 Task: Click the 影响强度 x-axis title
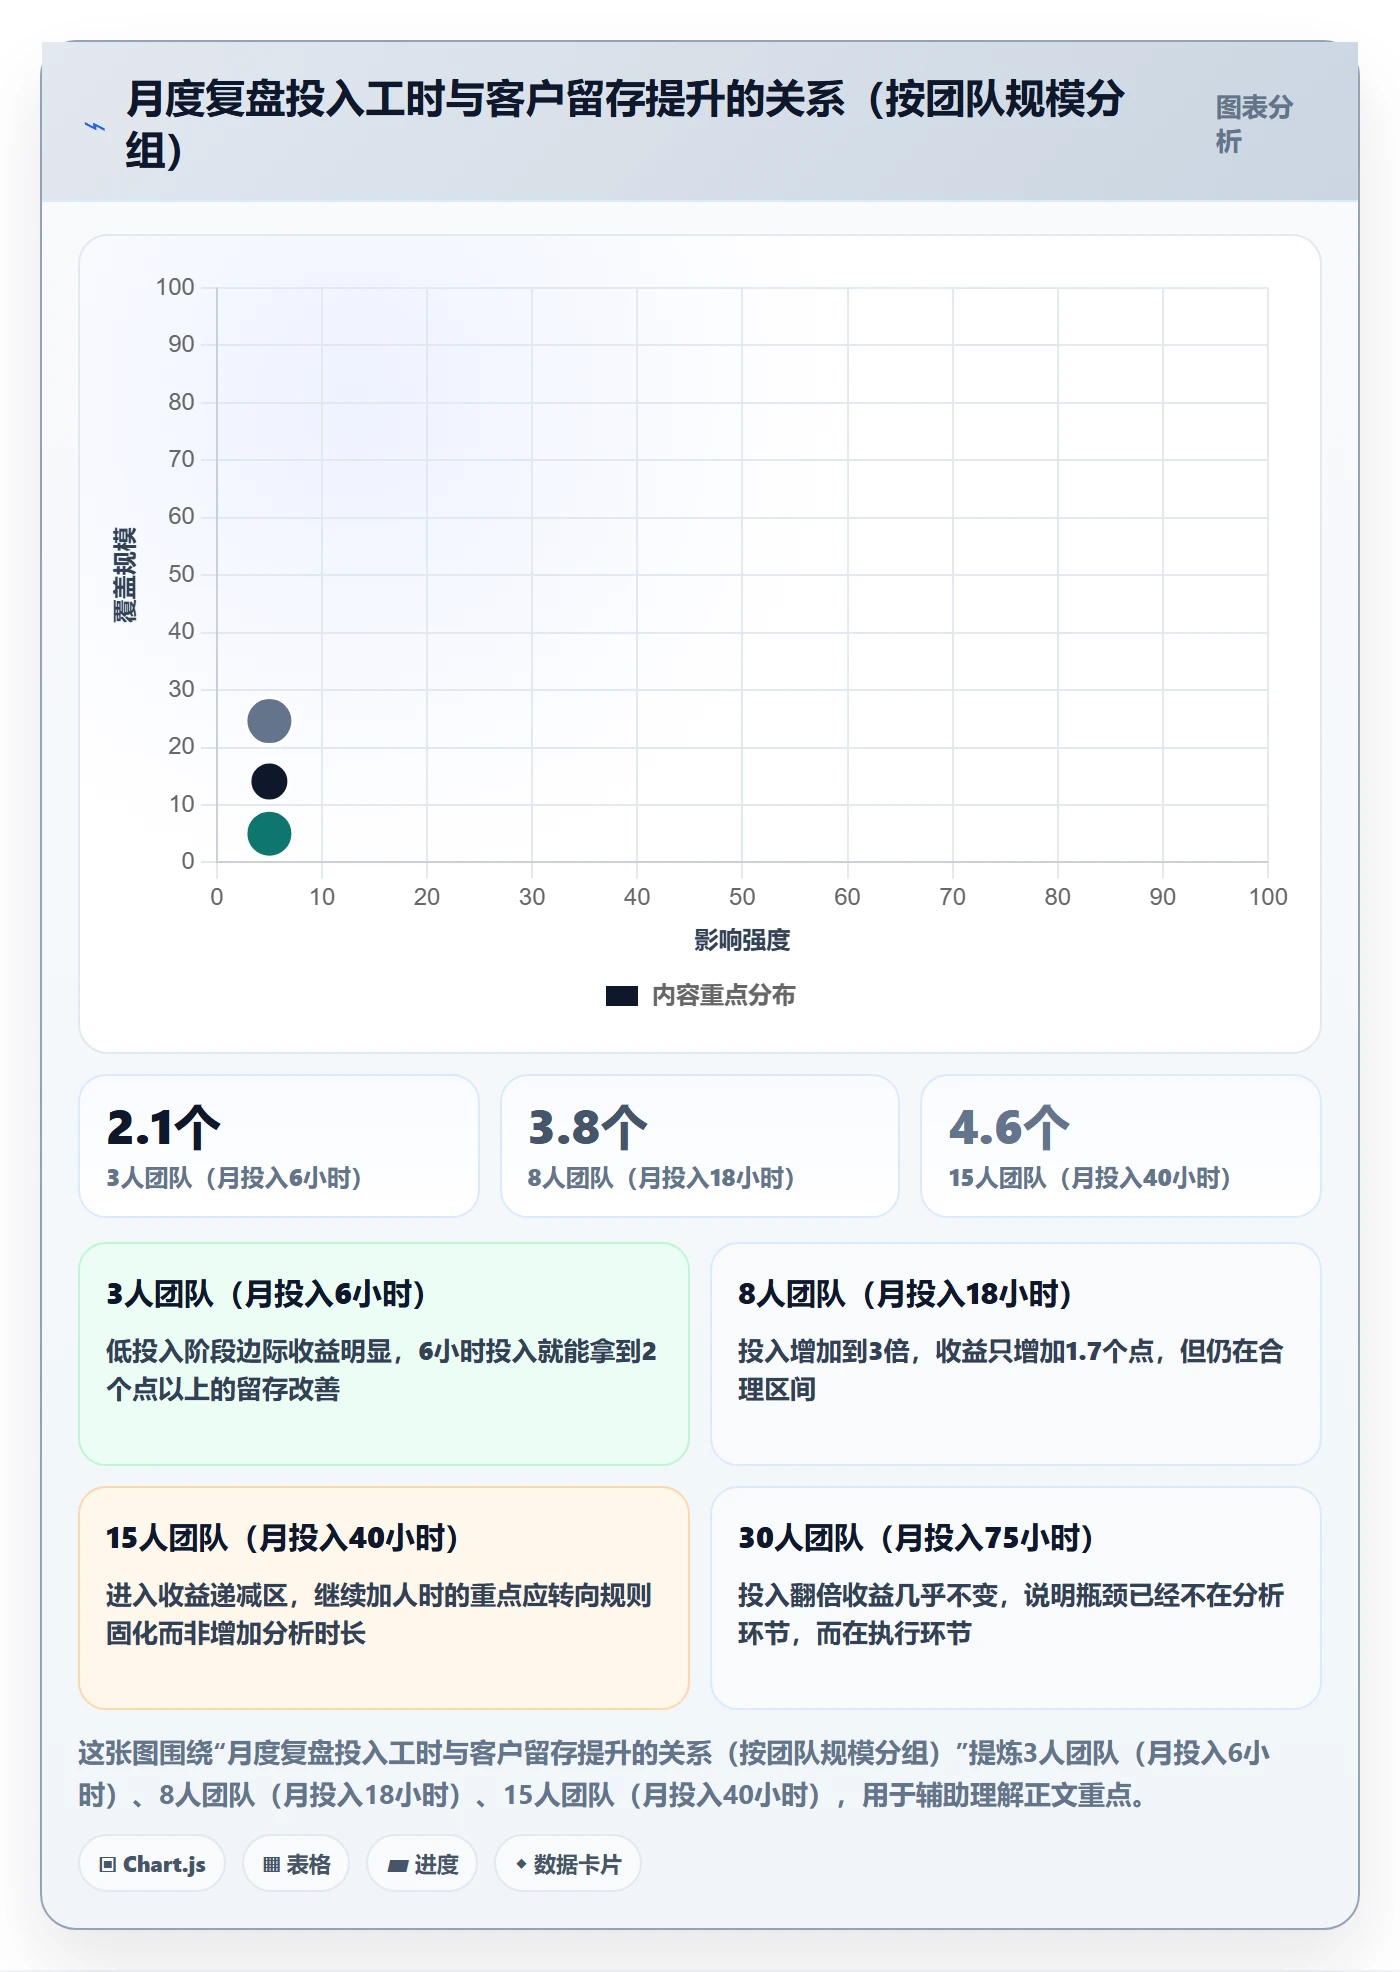coord(742,940)
